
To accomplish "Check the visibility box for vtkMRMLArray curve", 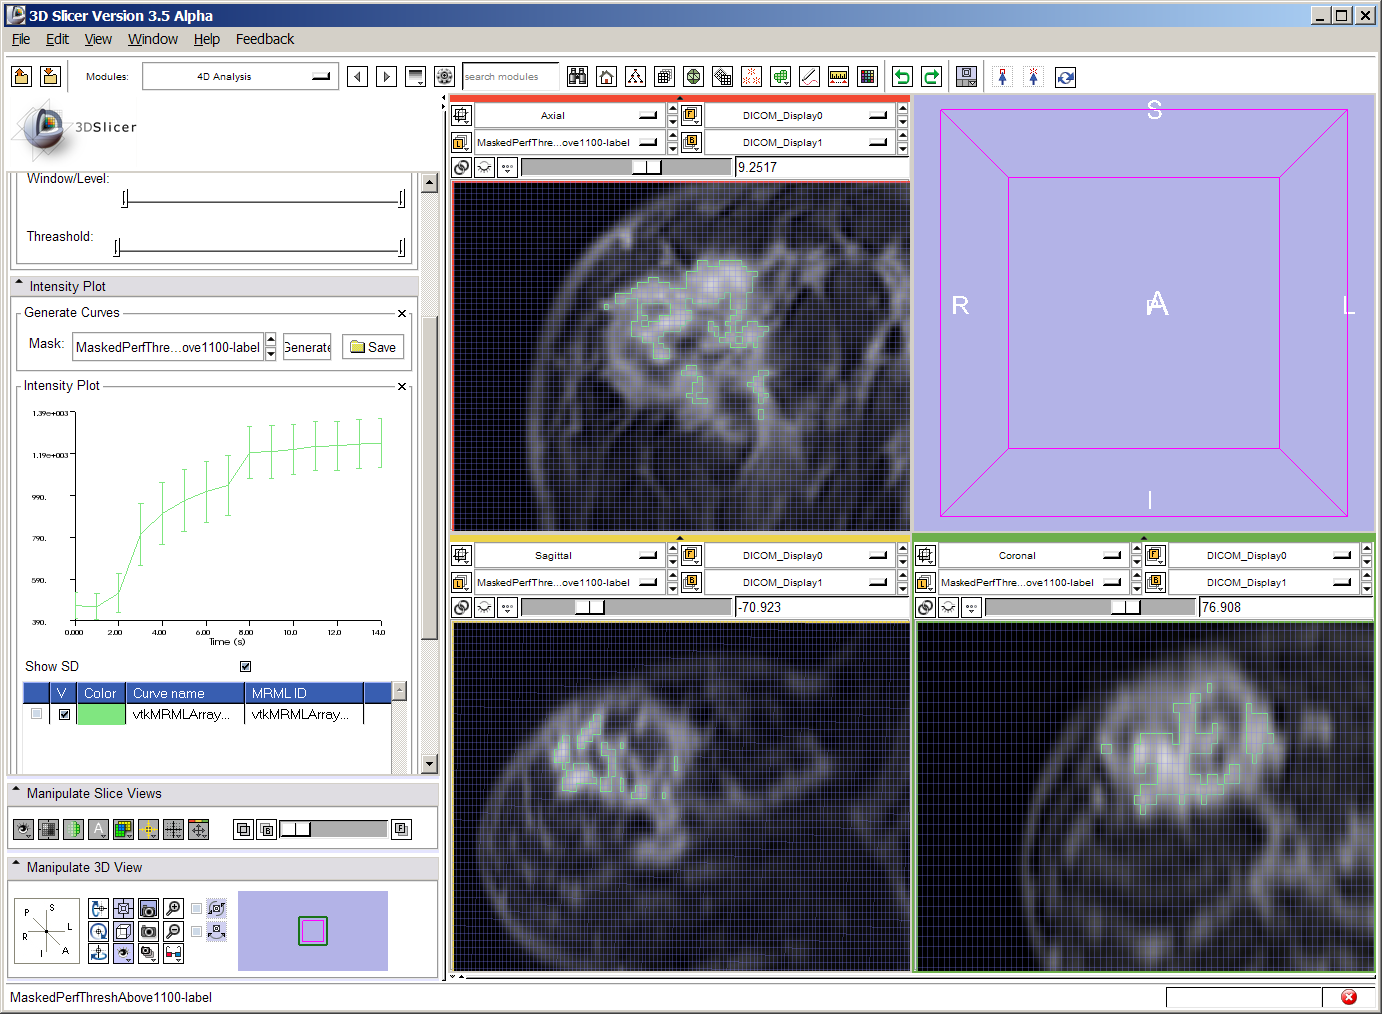I will pyautogui.click(x=64, y=714).
